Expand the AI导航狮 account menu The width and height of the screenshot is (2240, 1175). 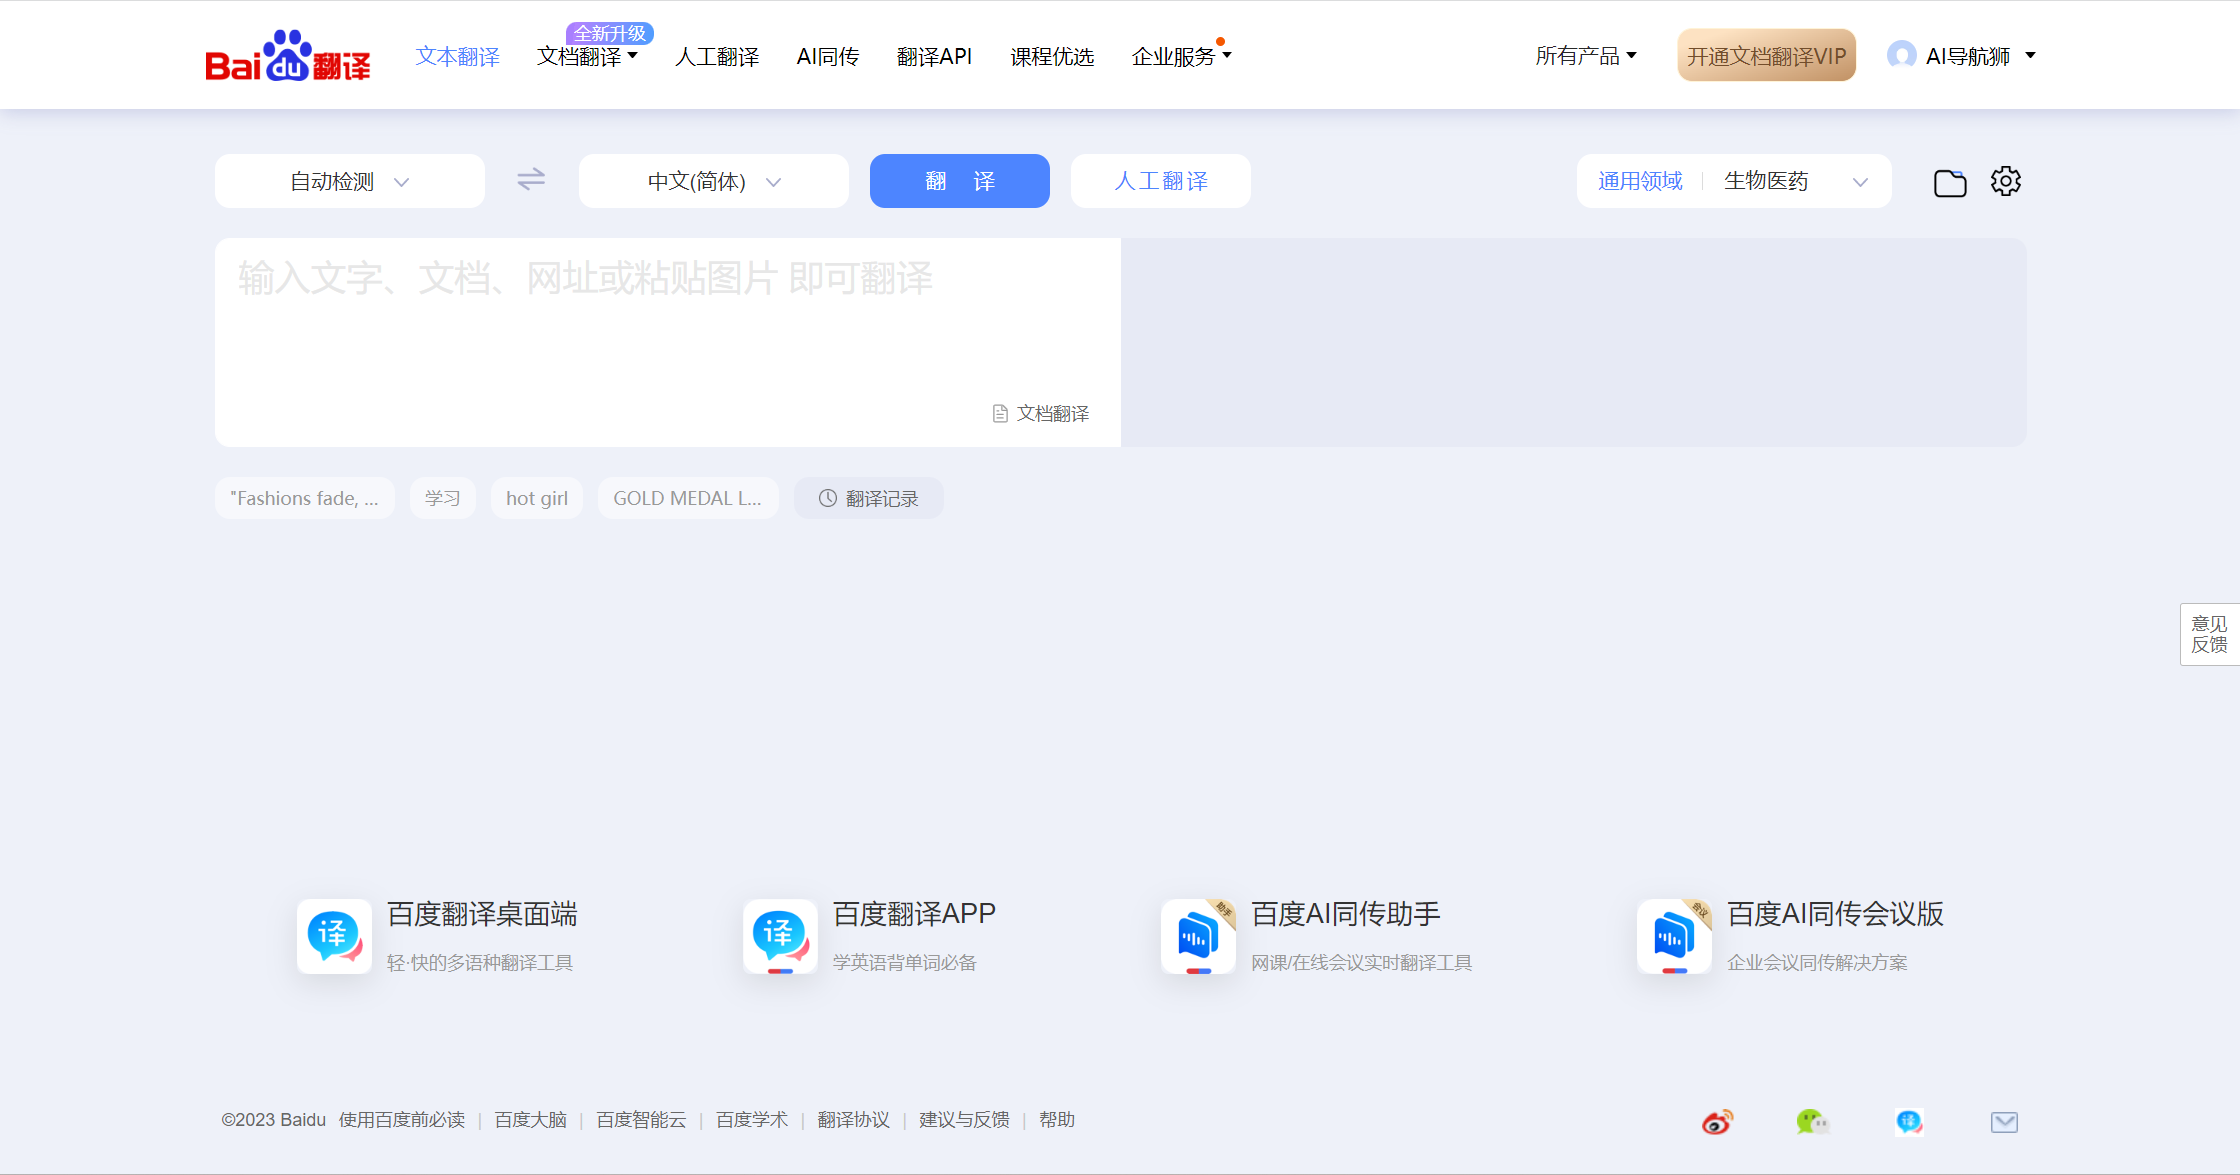click(1960, 55)
